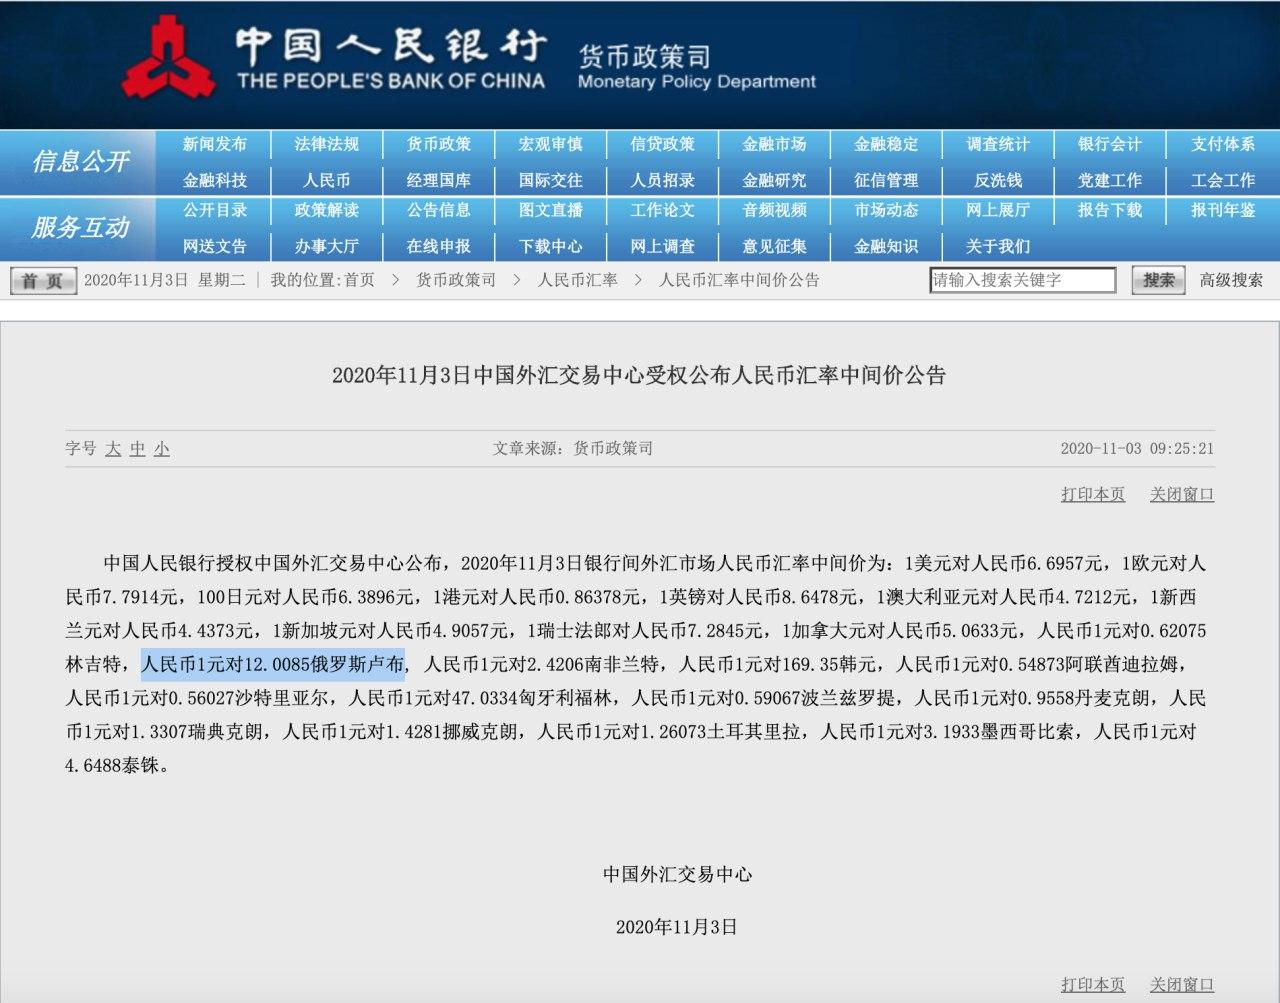Image resolution: width=1280 pixels, height=1003 pixels.
Task: Open 党建工作 navigation link
Action: tap(1111, 181)
